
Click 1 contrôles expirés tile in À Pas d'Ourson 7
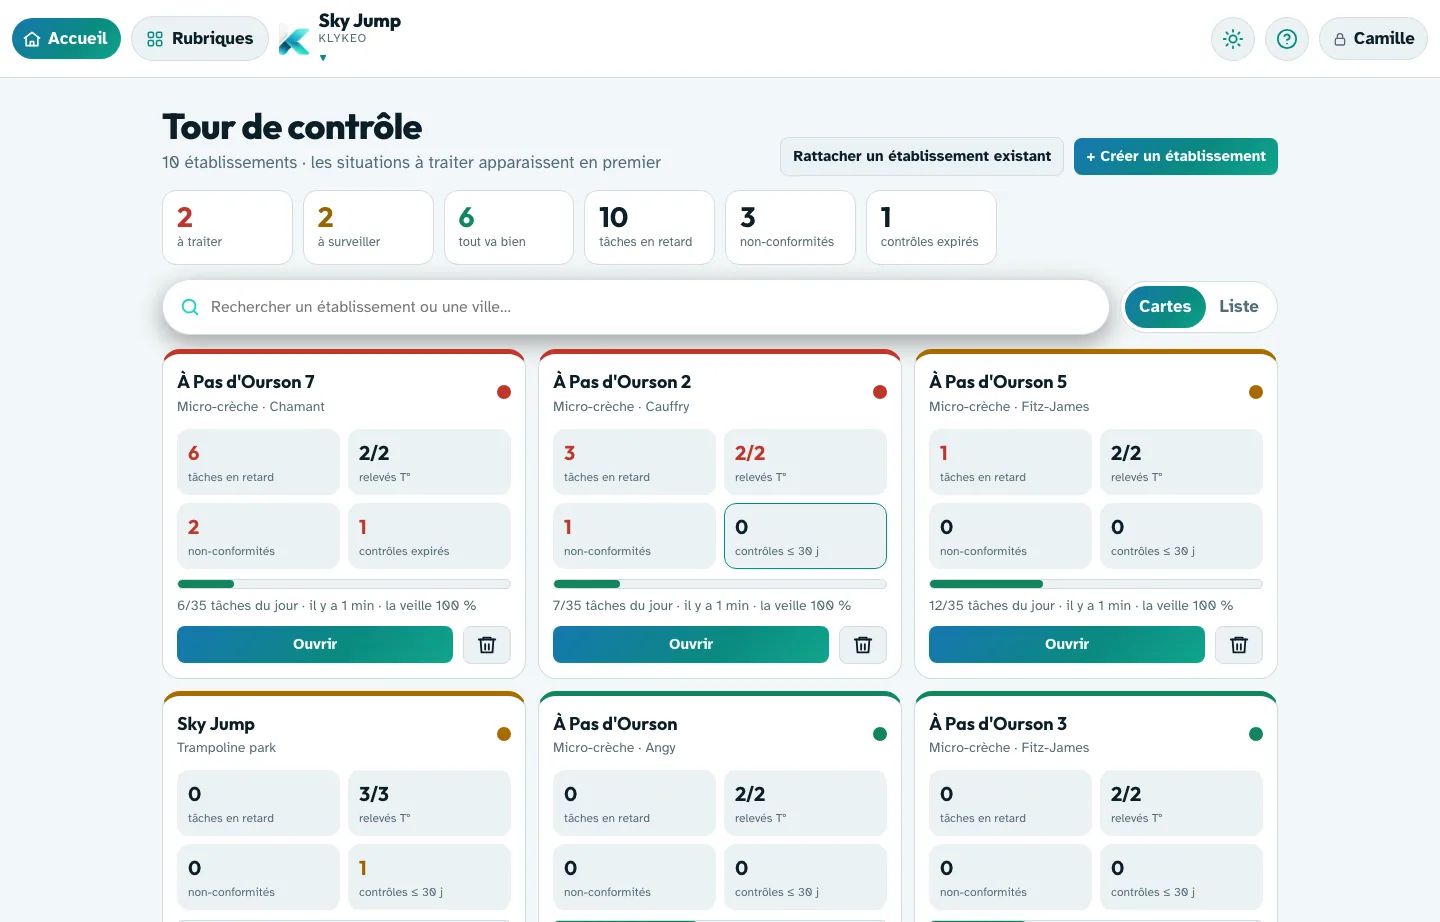[x=429, y=536]
